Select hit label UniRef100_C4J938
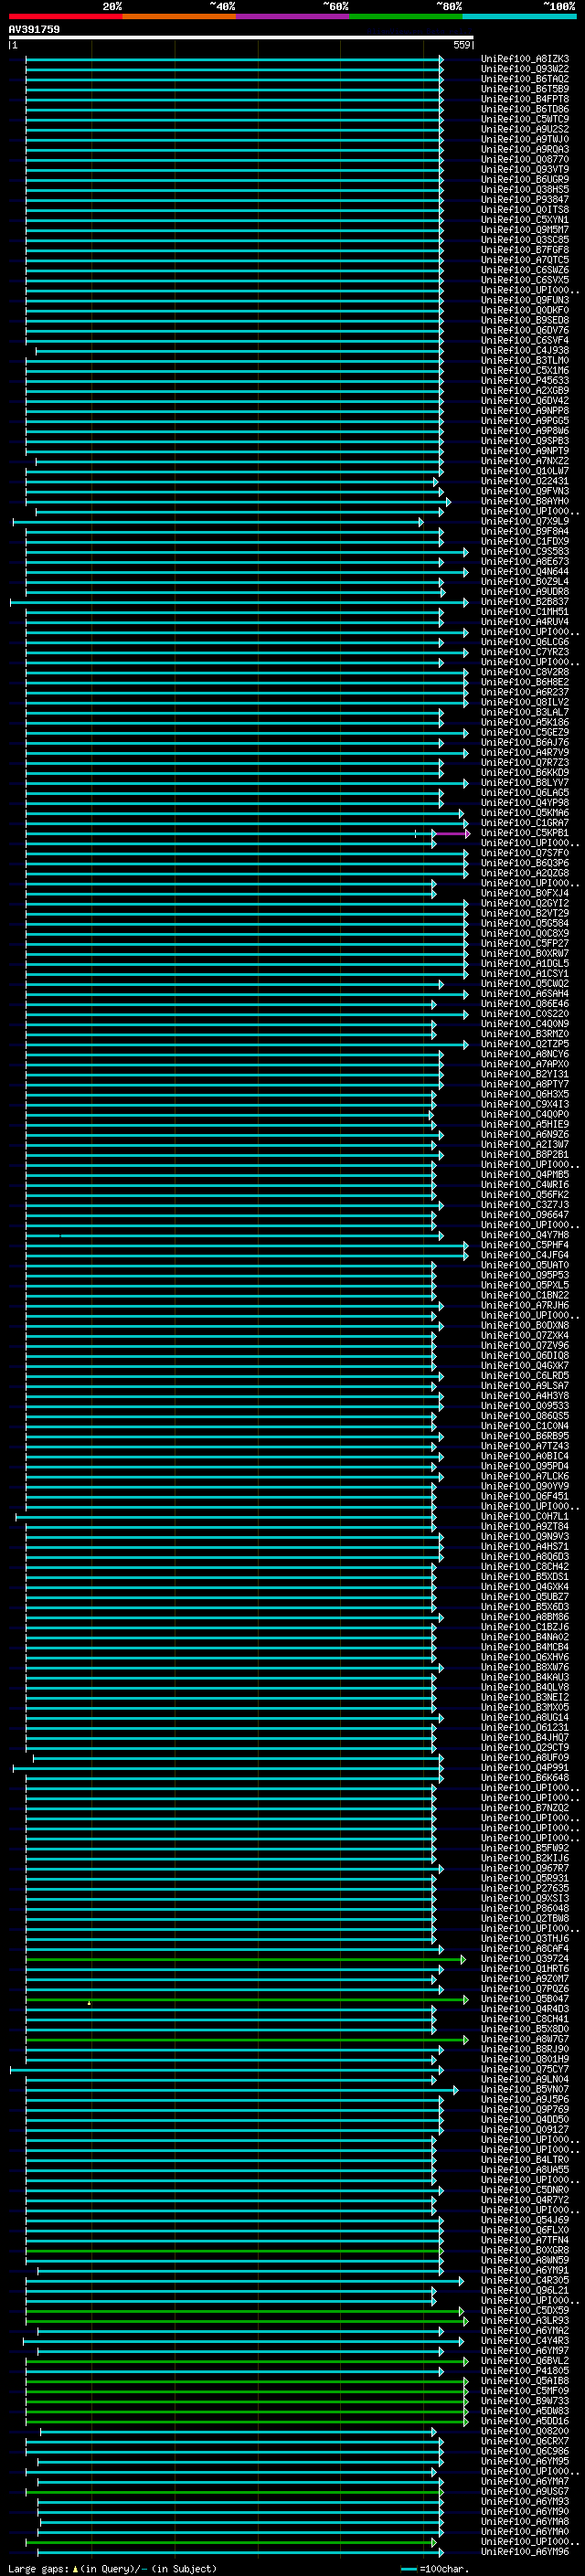The height and width of the screenshot is (2576, 585). point(524,350)
